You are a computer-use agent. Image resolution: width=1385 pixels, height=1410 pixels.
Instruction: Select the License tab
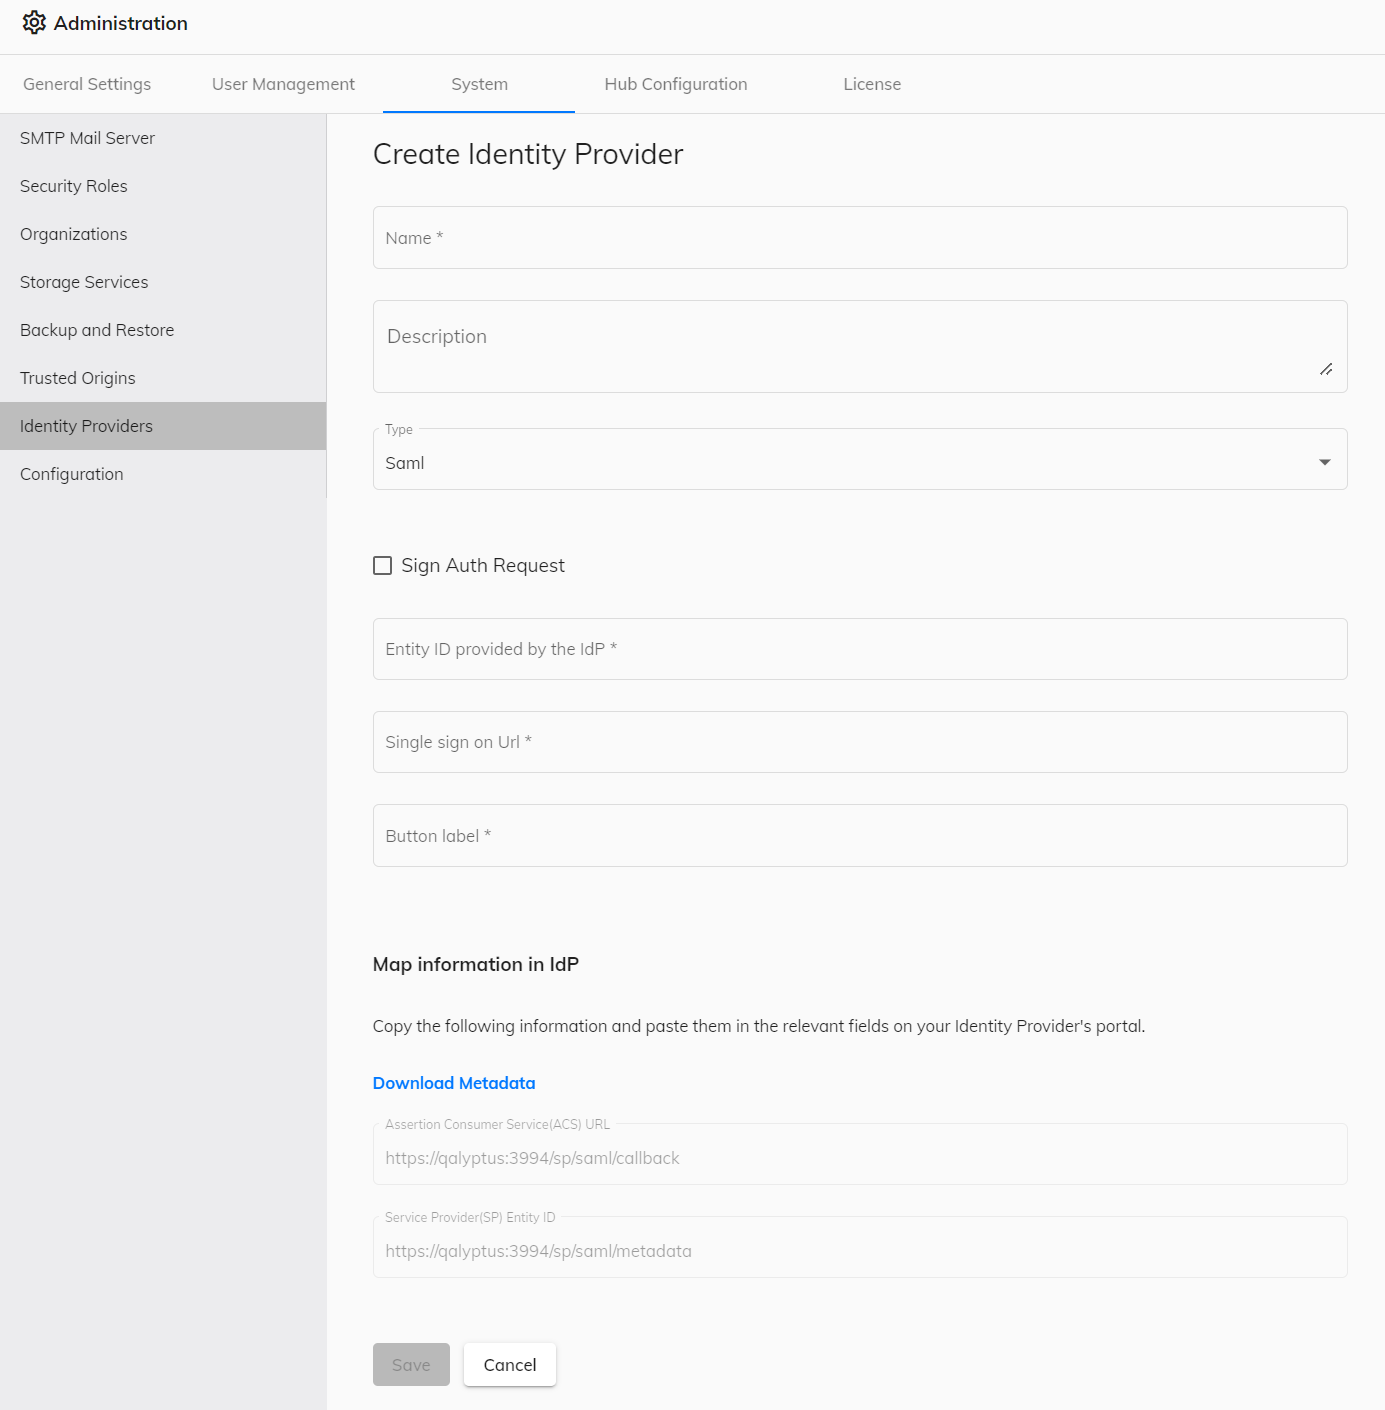pyautogui.click(x=871, y=84)
